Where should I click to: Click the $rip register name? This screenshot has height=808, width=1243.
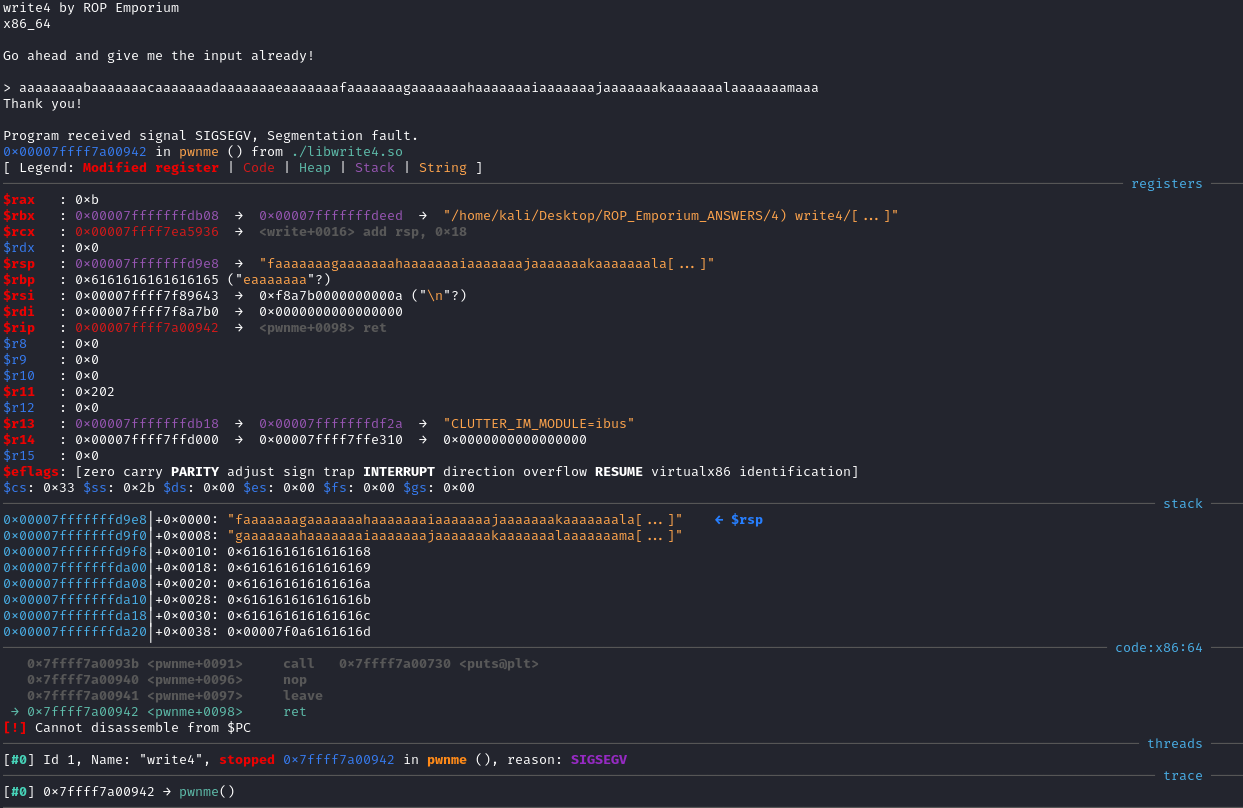click(x=19, y=328)
